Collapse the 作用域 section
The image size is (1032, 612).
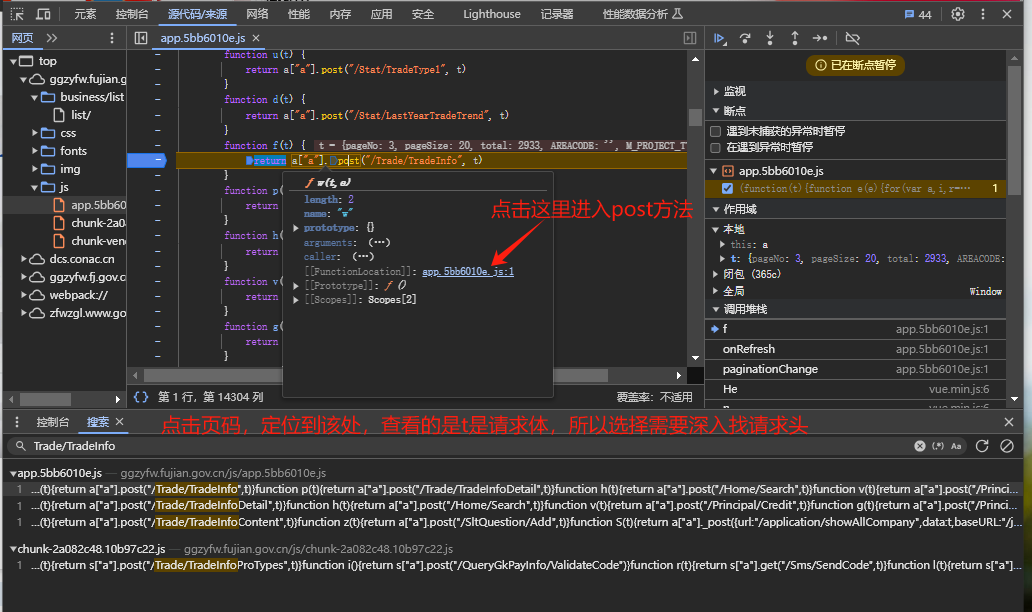pyautogui.click(x=716, y=209)
